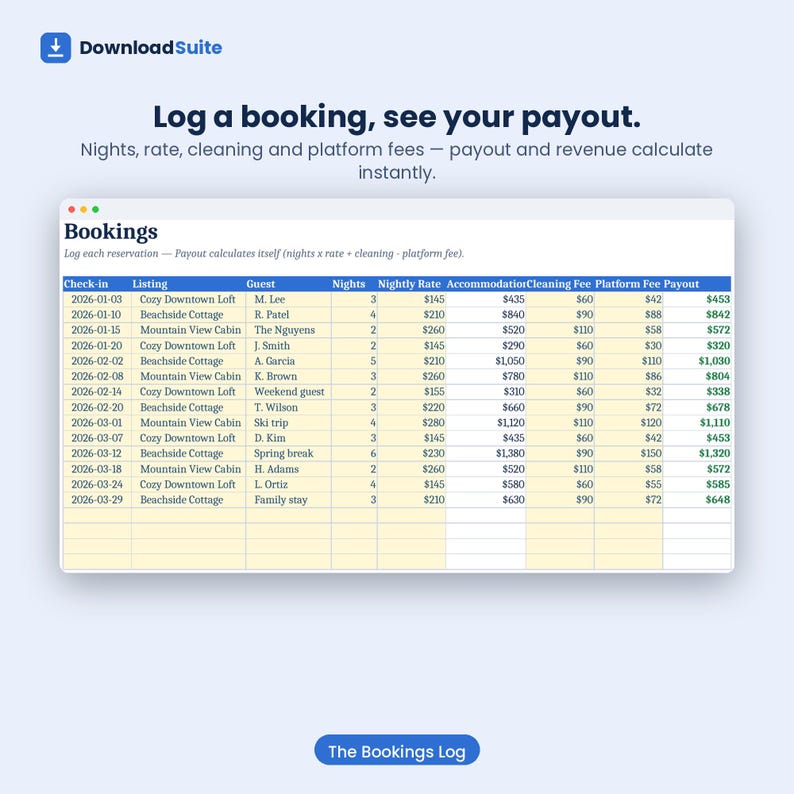Screen dimensions: 794x794
Task: Select guest cell Spring break
Action: [288, 453]
